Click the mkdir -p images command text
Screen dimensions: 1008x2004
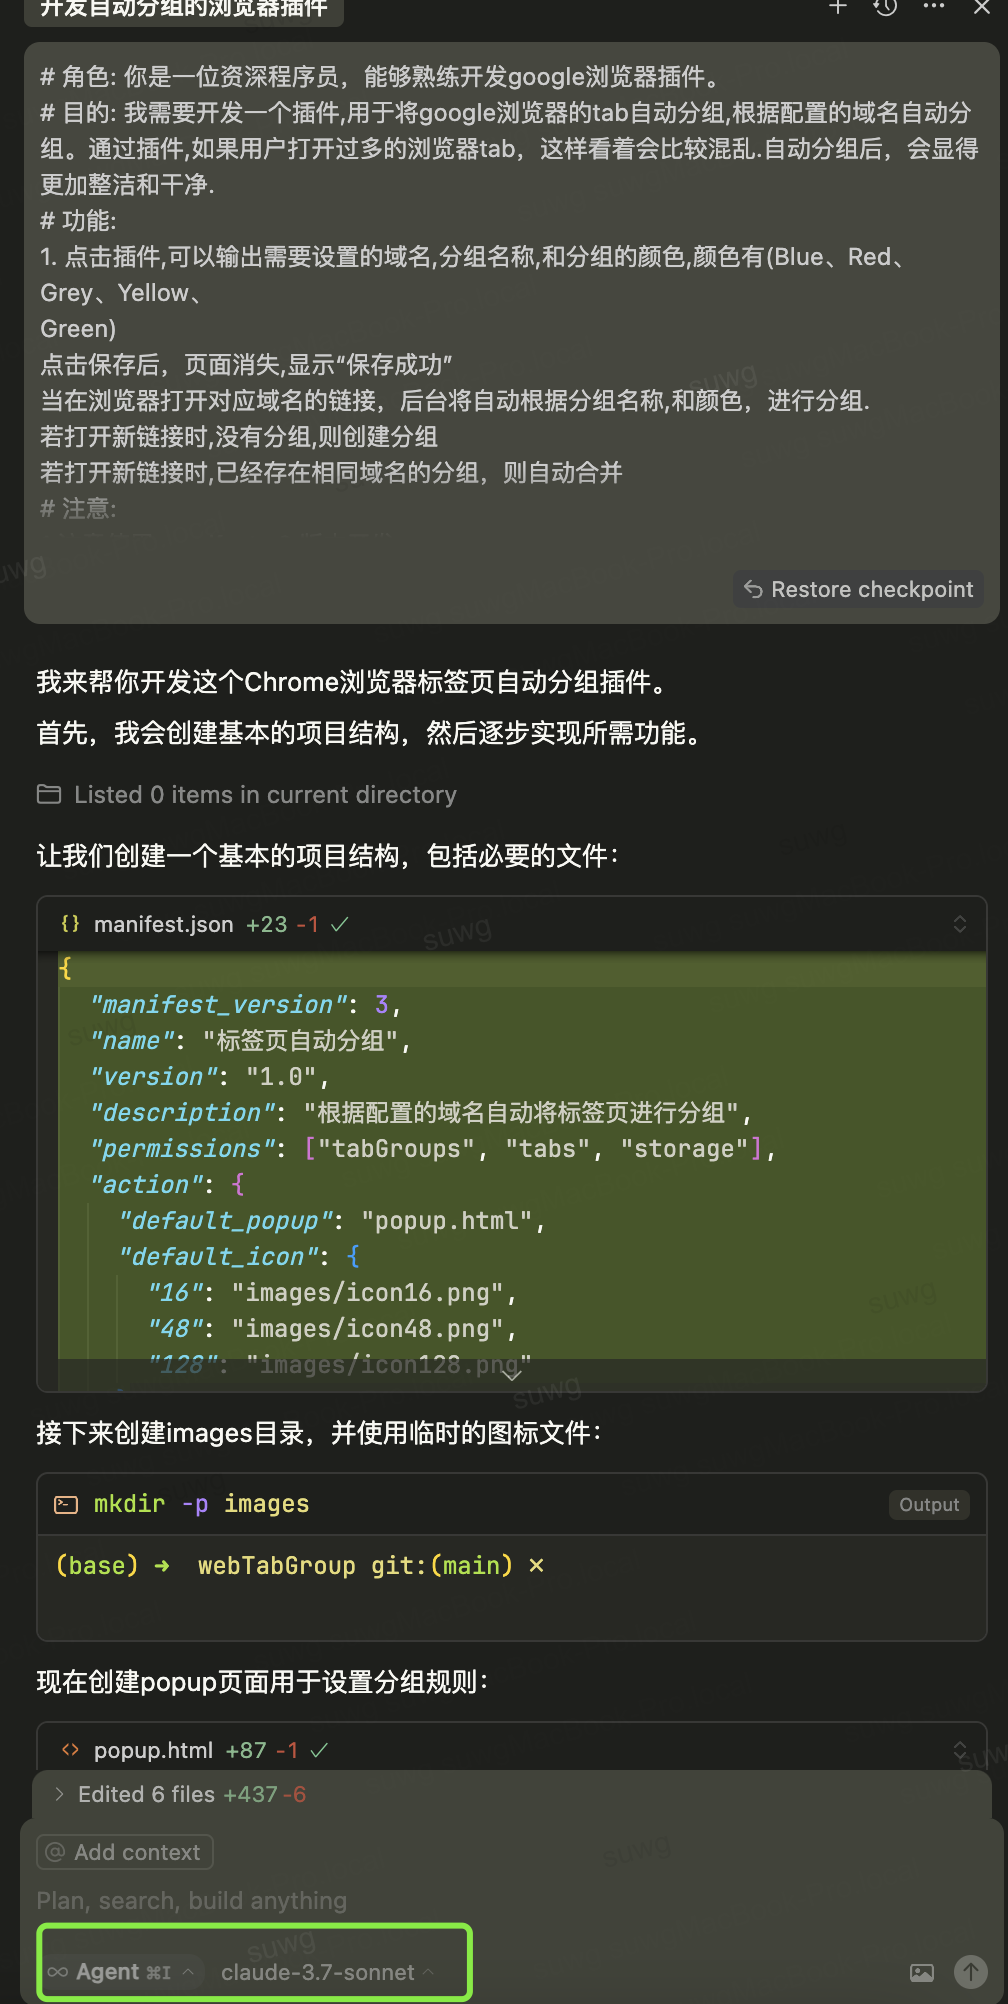point(201,1504)
